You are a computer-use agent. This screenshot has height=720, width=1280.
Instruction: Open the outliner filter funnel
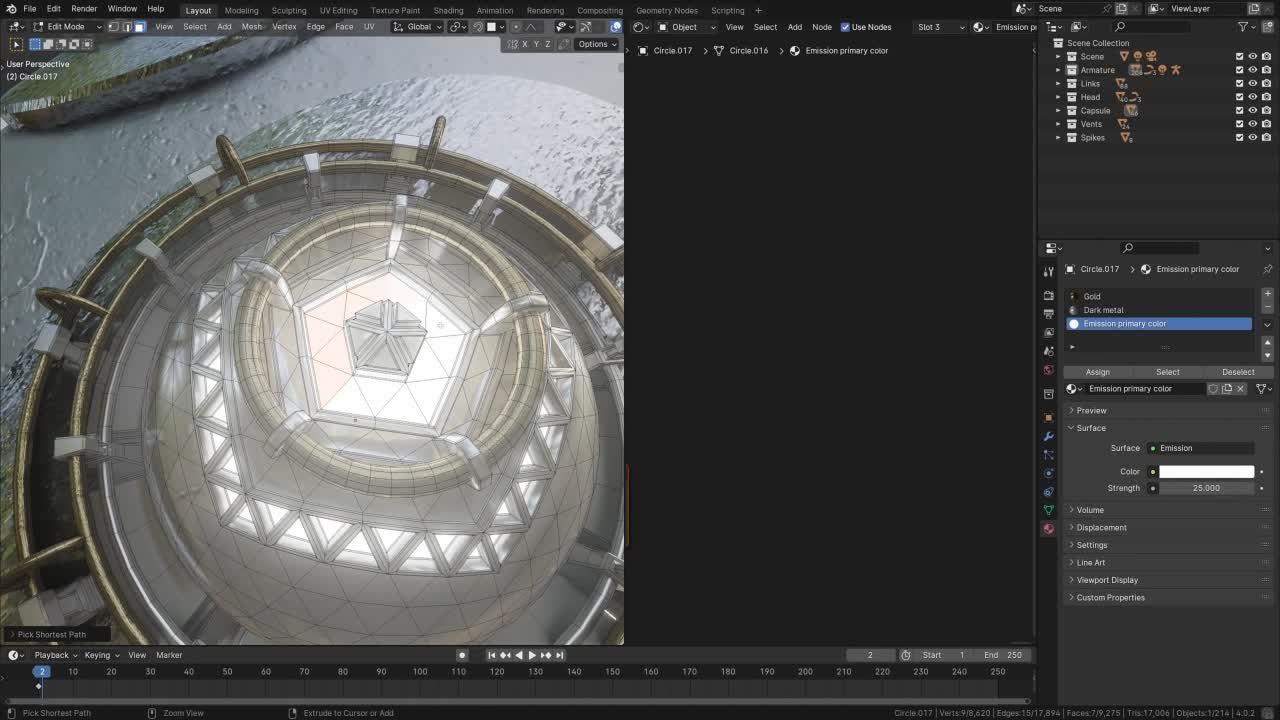(1243, 27)
